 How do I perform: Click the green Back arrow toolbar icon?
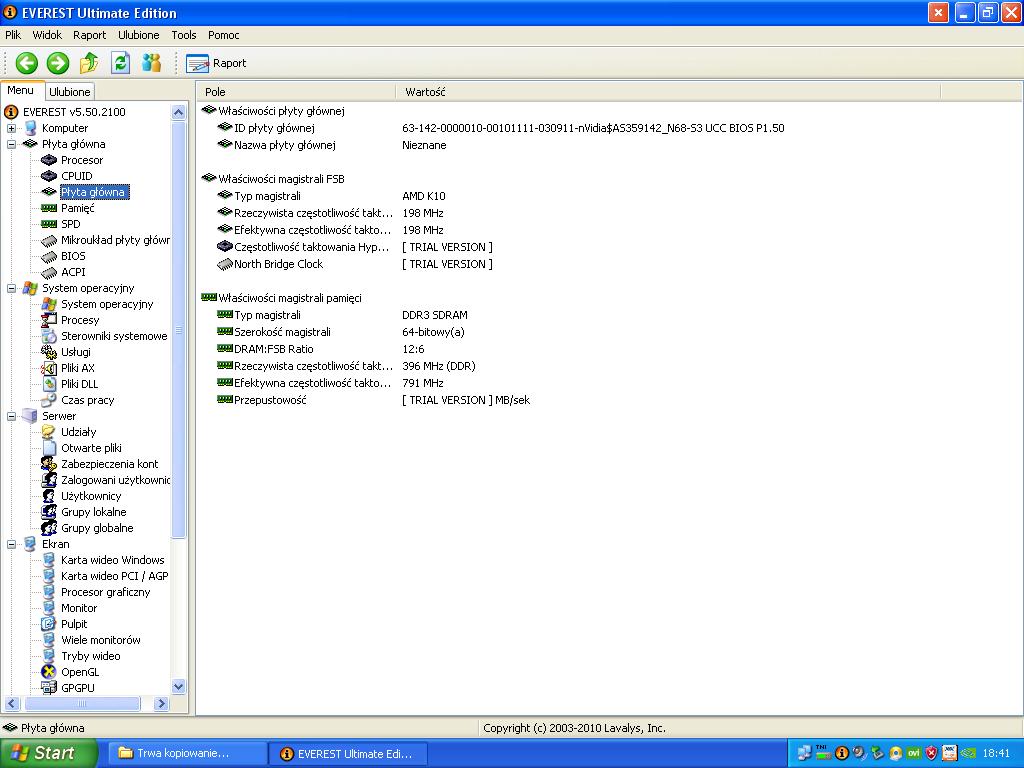(27, 63)
